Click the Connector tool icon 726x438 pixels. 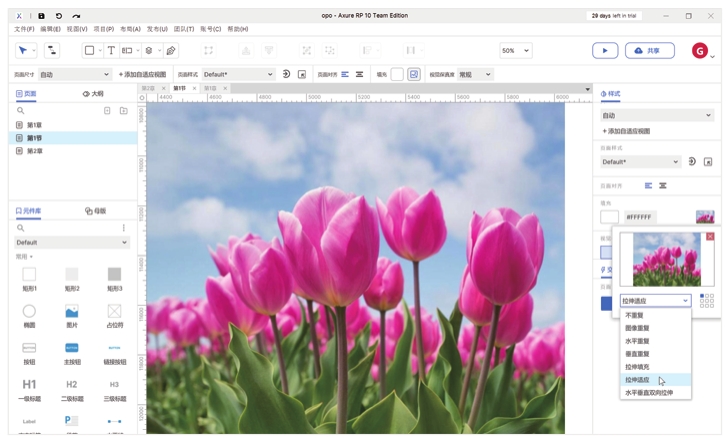[x=51, y=50]
